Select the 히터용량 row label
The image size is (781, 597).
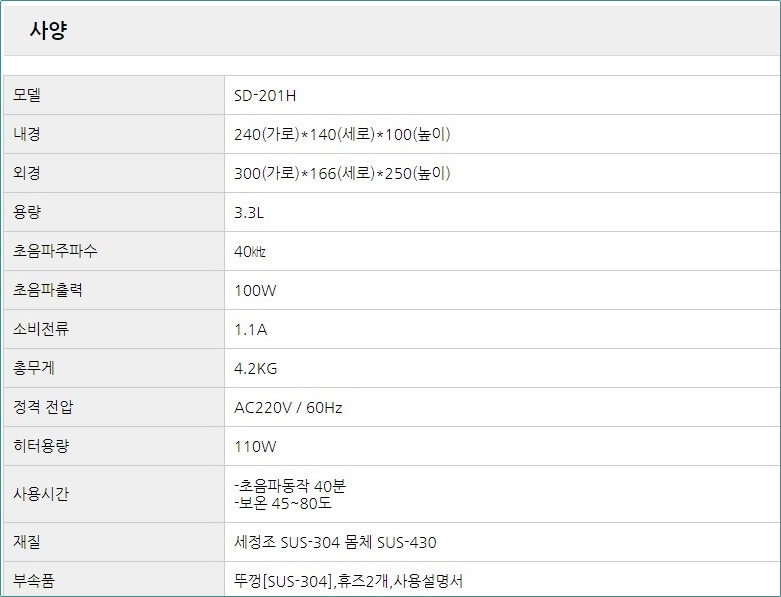tap(41, 446)
